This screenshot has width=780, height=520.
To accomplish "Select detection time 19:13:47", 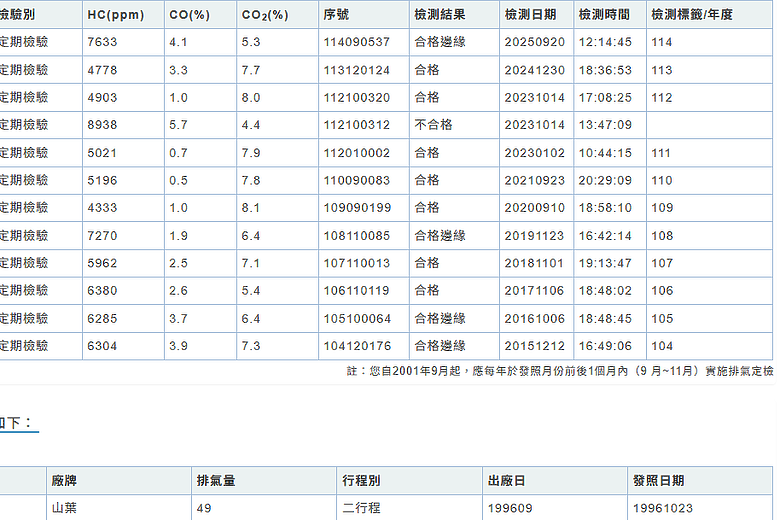I will coord(605,263).
